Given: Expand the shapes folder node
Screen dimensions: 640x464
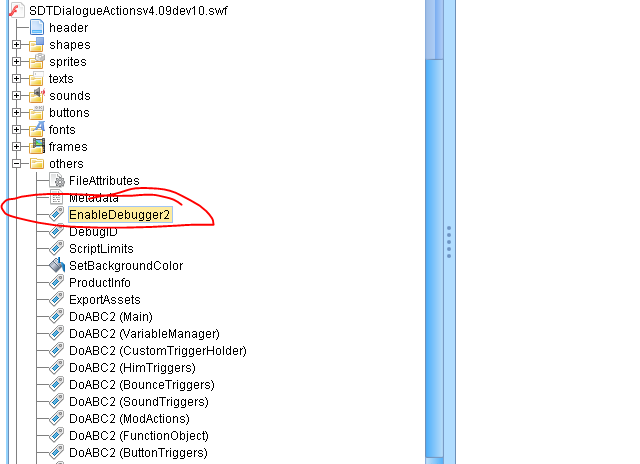Looking at the screenshot, I should click(x=17, y=45).
